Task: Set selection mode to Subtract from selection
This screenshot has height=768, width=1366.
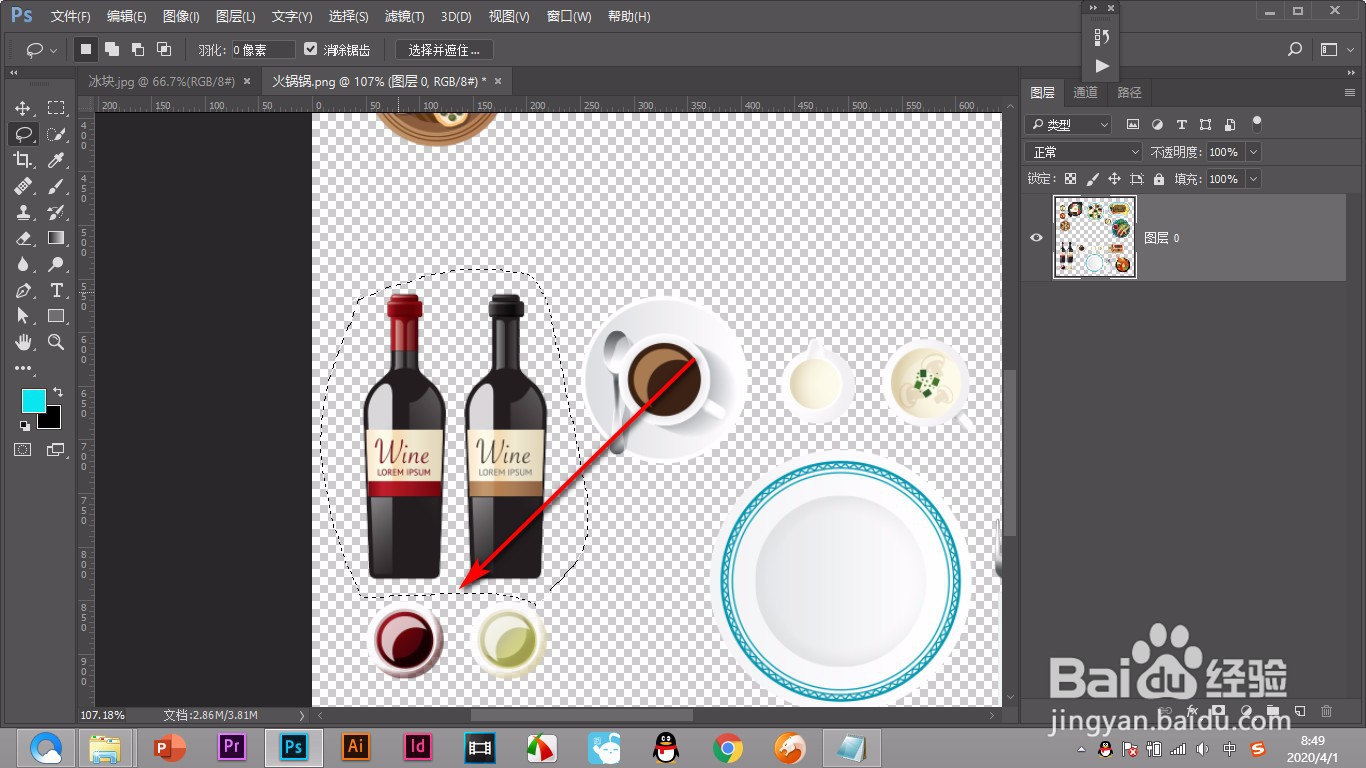Action: (138, 49)
